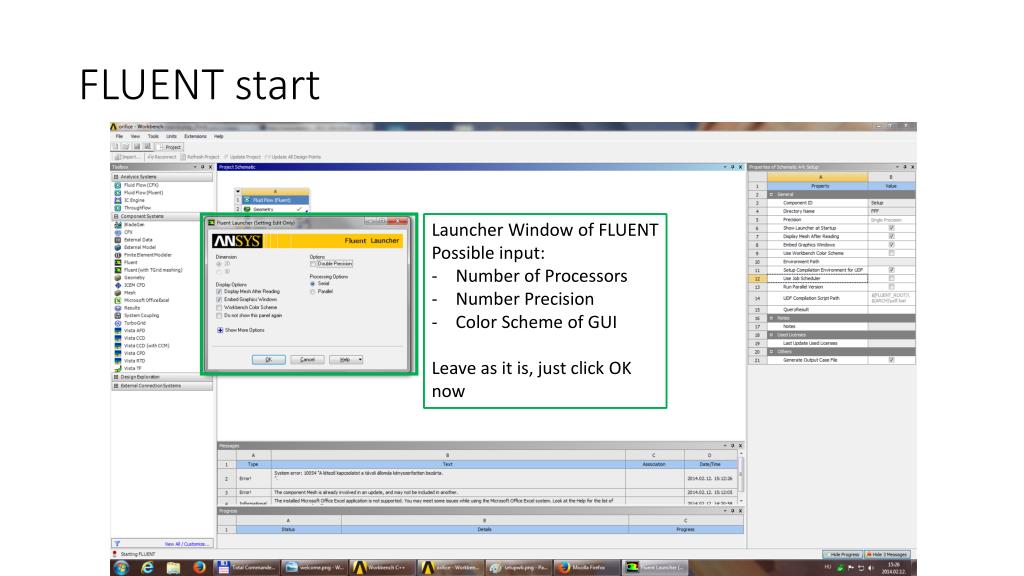Toggle Use Job Scheduler property checkbox

click(891, 278)
